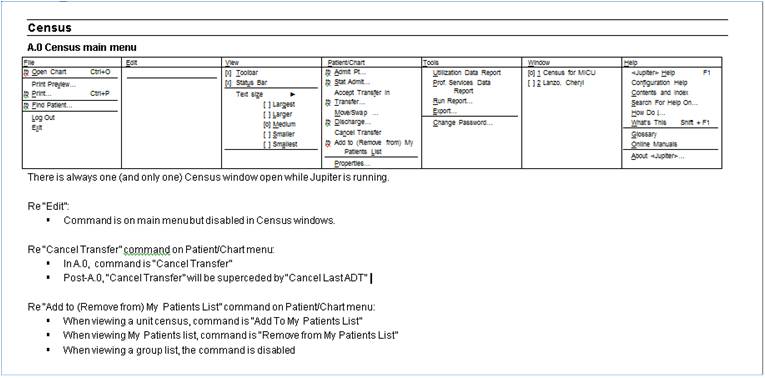The width and height of the screenshot is (765, 378).
Task: Choose Export... in Tools menu
Action: [x=444, y=111]
